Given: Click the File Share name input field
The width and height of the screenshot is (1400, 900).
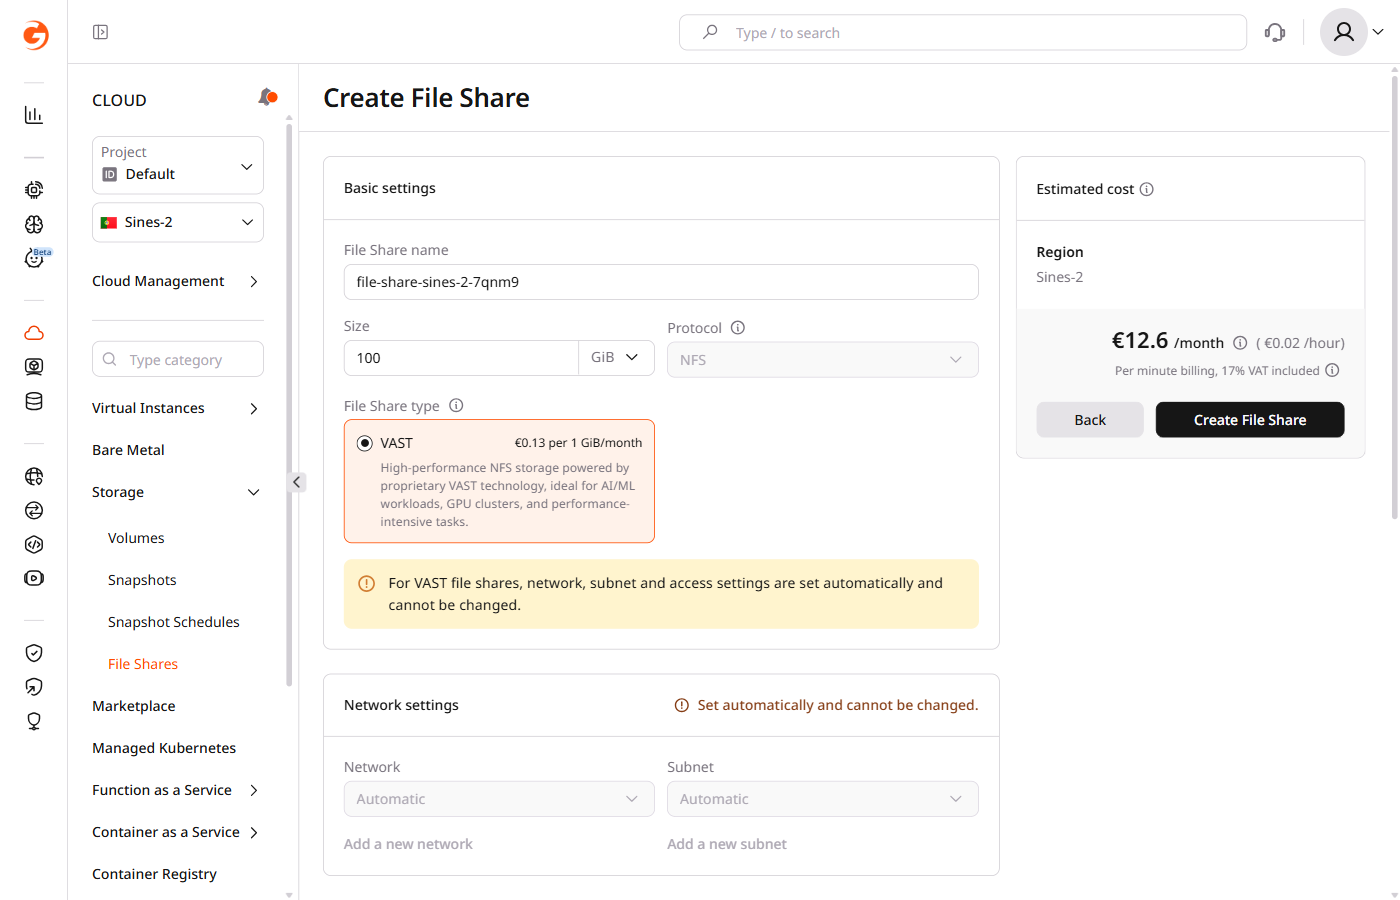Looking at the screenshot, I should click(661, 282).
